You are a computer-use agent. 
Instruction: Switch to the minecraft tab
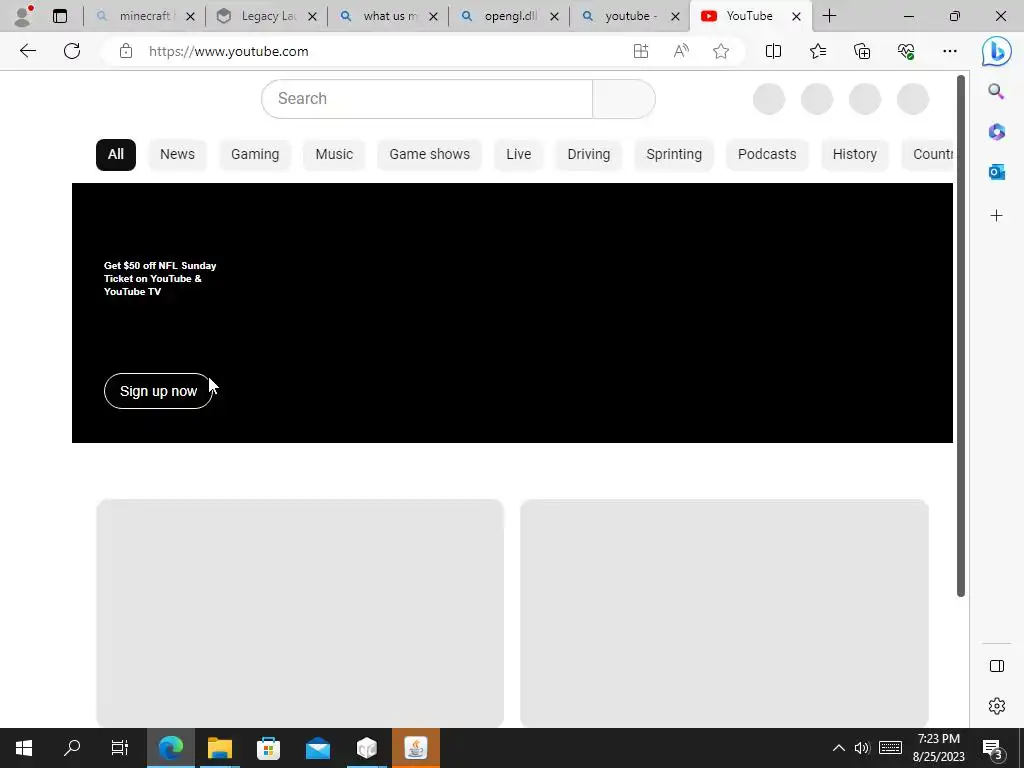144,16
